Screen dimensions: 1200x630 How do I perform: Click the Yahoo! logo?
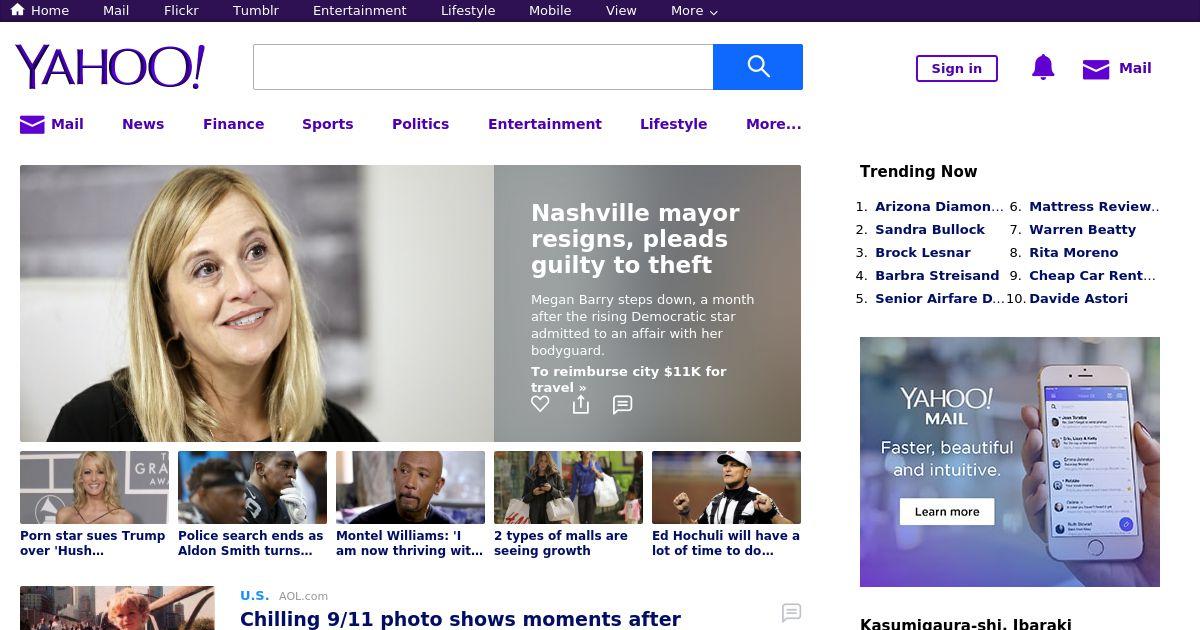110,67
